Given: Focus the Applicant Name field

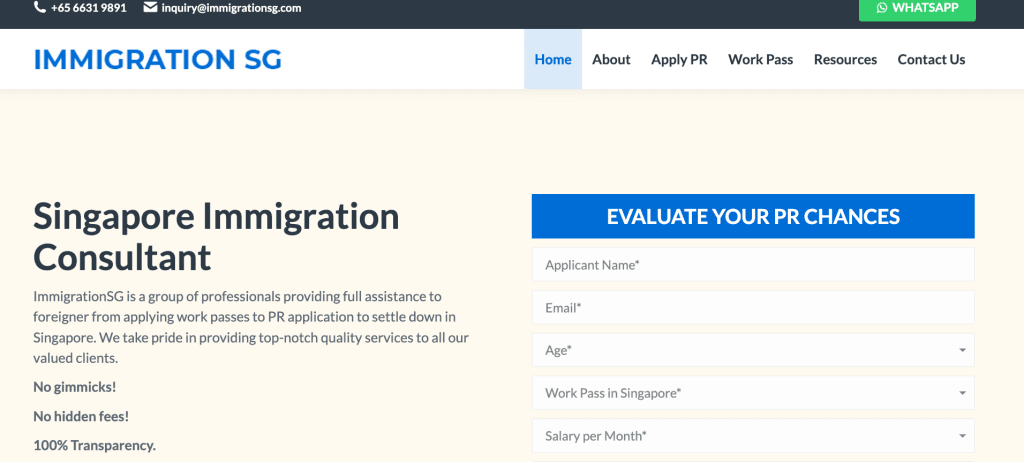Looking at the screenshot, I should 753,265.
